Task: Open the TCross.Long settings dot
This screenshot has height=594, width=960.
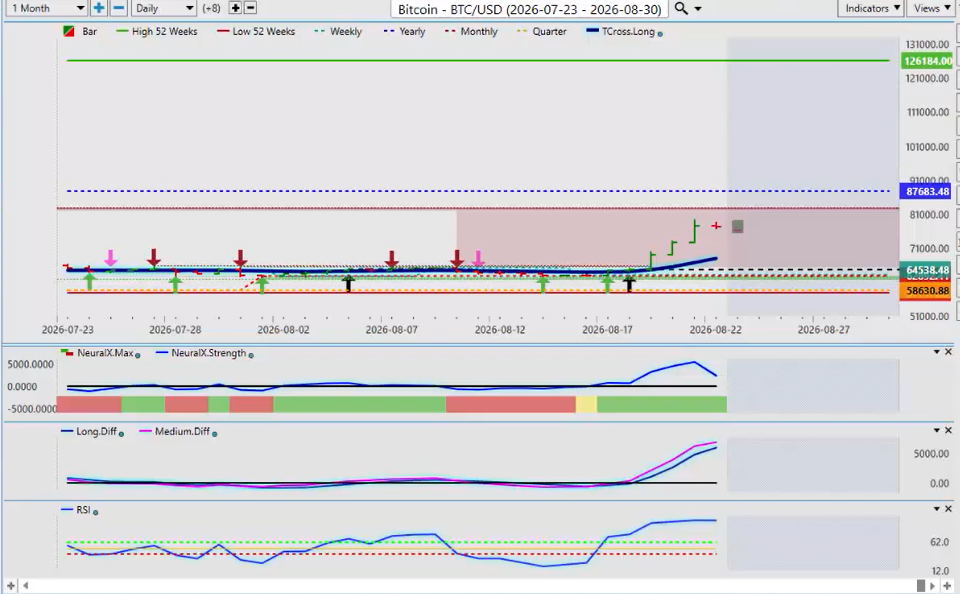Action: [x=660, y=34]
